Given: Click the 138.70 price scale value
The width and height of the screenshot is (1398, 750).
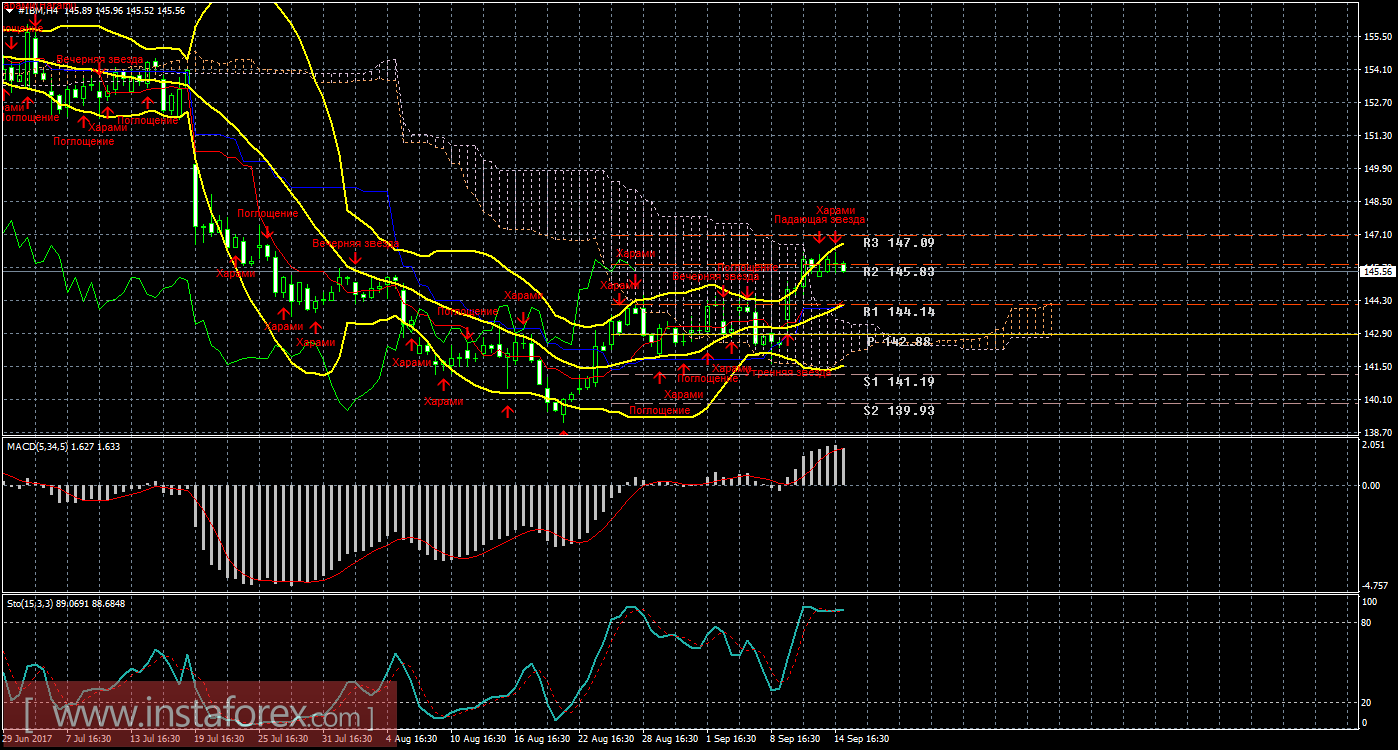Looking at the screenshot, I should click(1377, 432).
